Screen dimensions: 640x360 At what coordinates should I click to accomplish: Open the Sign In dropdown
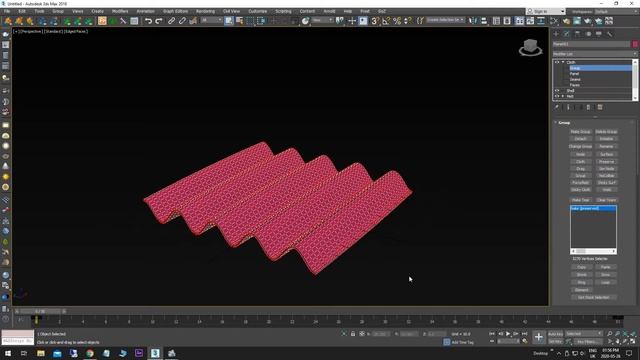click(546, 11)
